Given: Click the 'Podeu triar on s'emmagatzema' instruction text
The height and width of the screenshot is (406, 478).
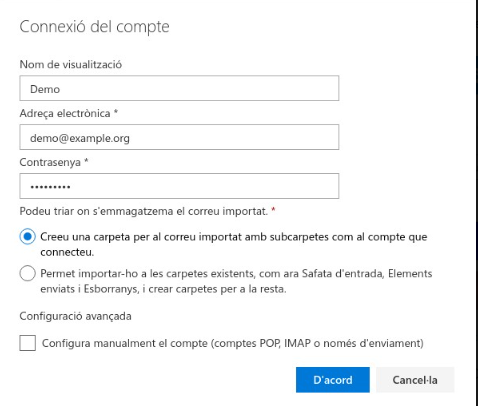Looking at the screenshot, I should coord(144,211).
